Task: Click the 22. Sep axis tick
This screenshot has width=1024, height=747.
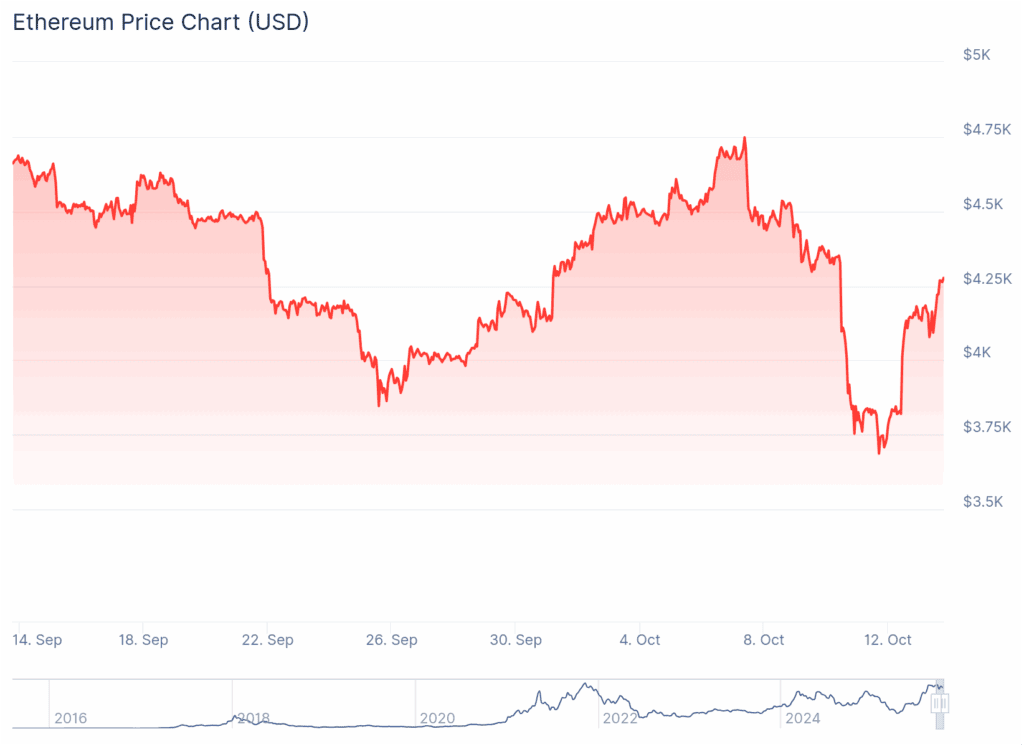Action: pos(268,640)
